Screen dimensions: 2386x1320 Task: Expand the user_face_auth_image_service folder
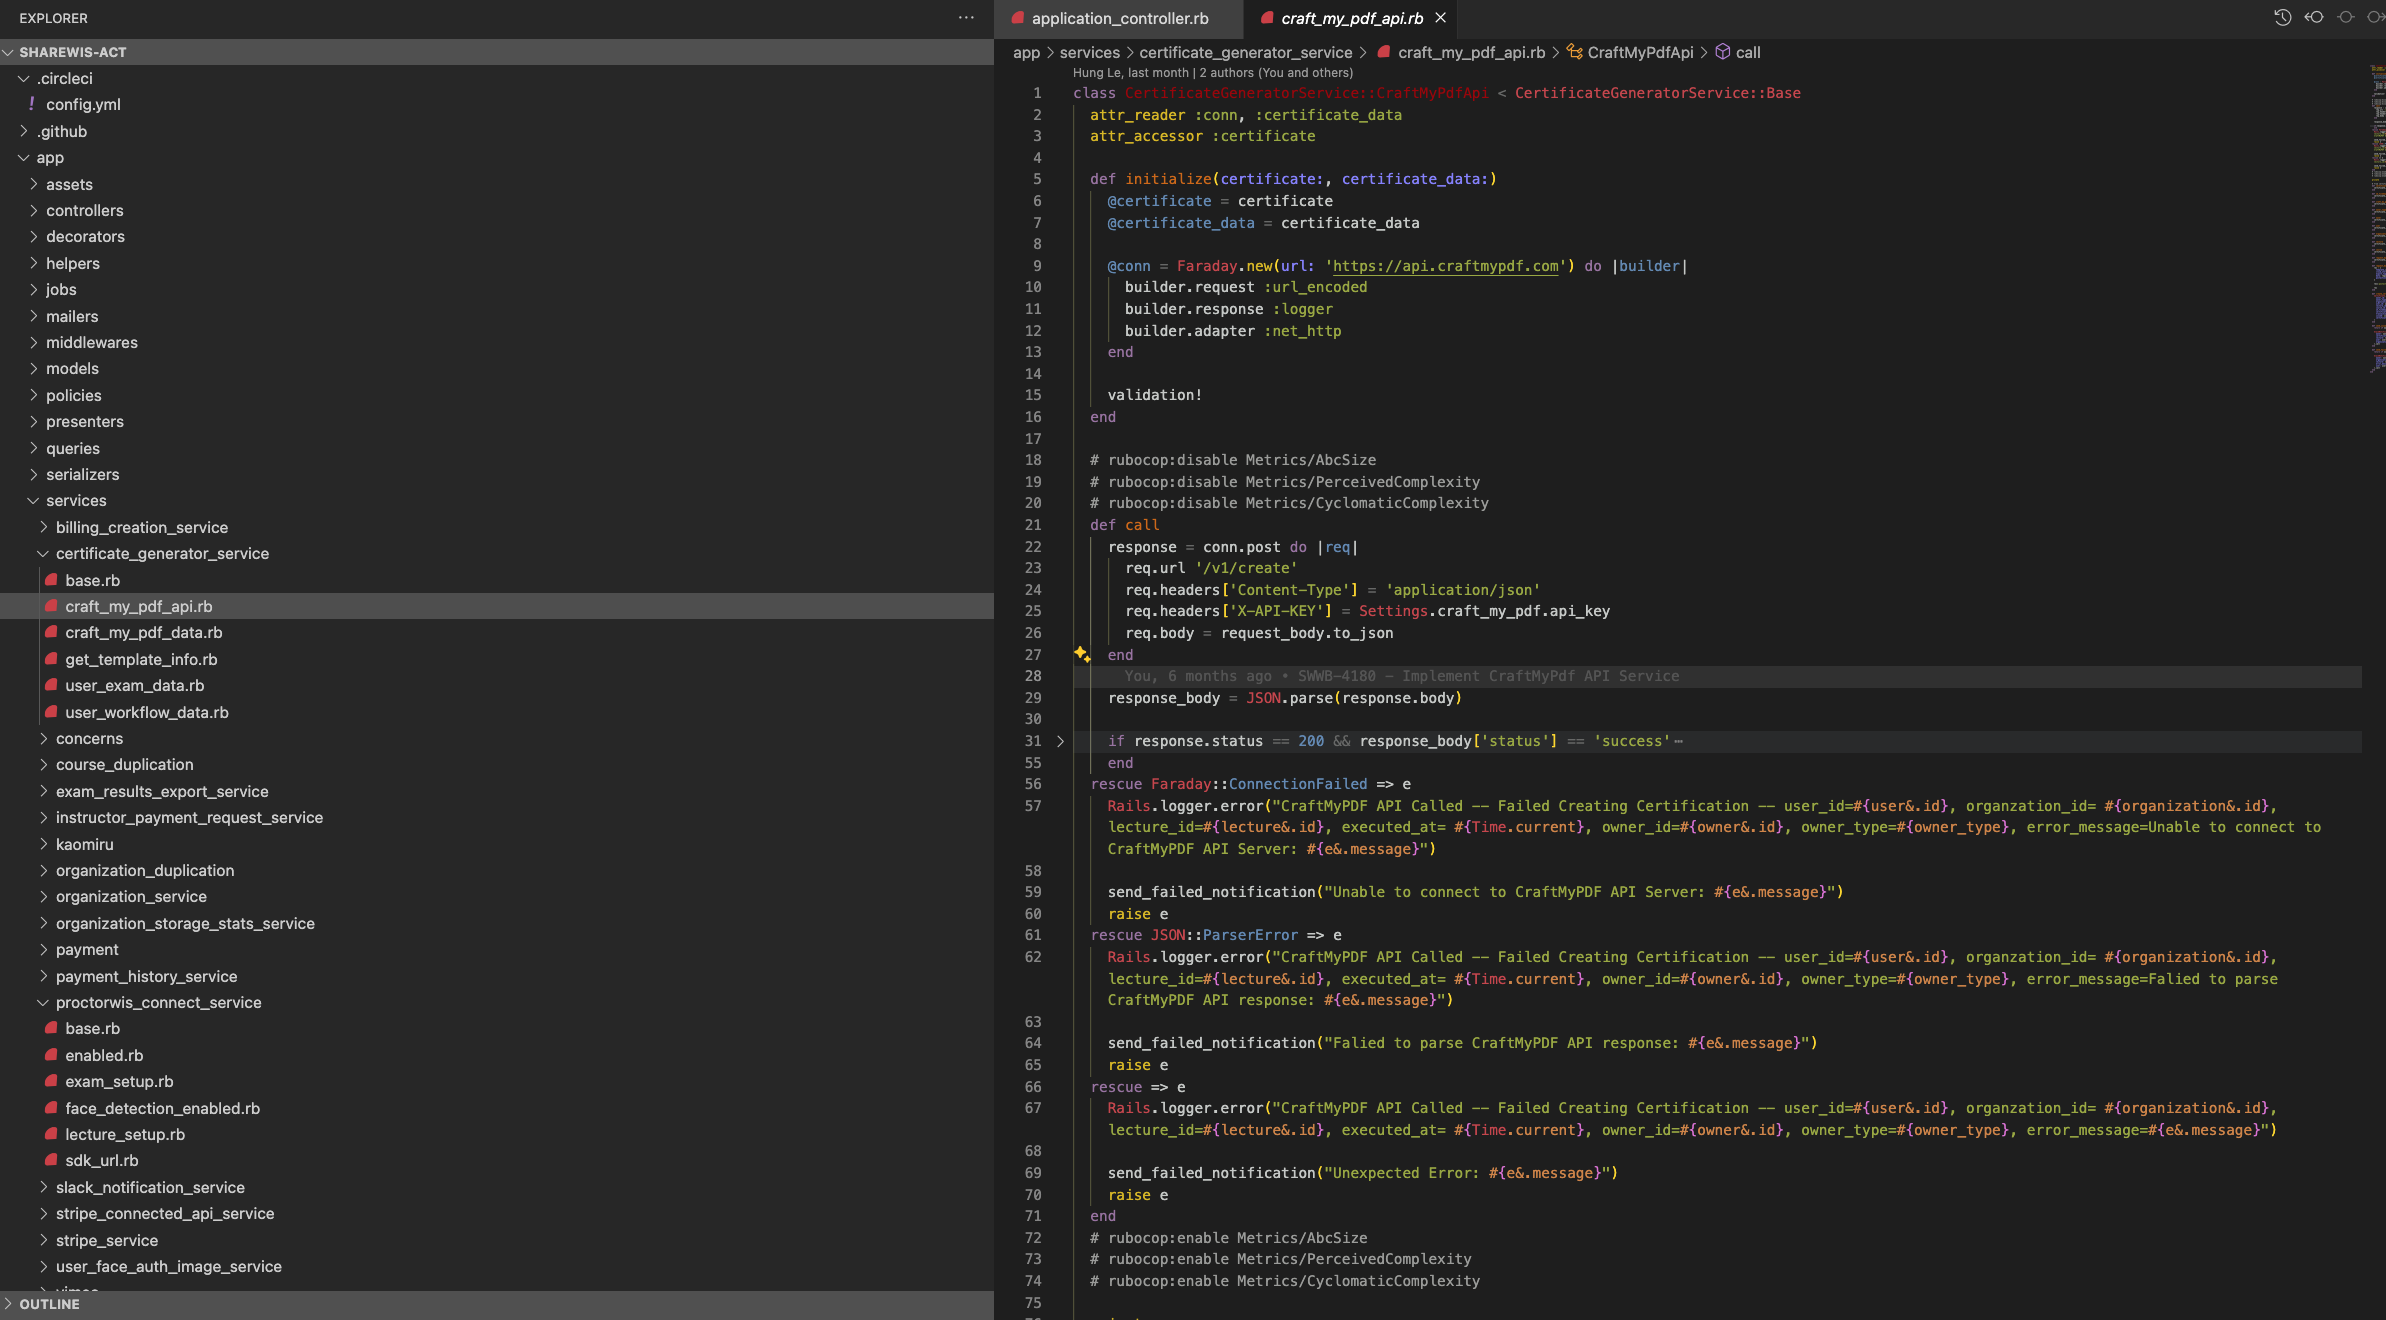coord(497,1266)
